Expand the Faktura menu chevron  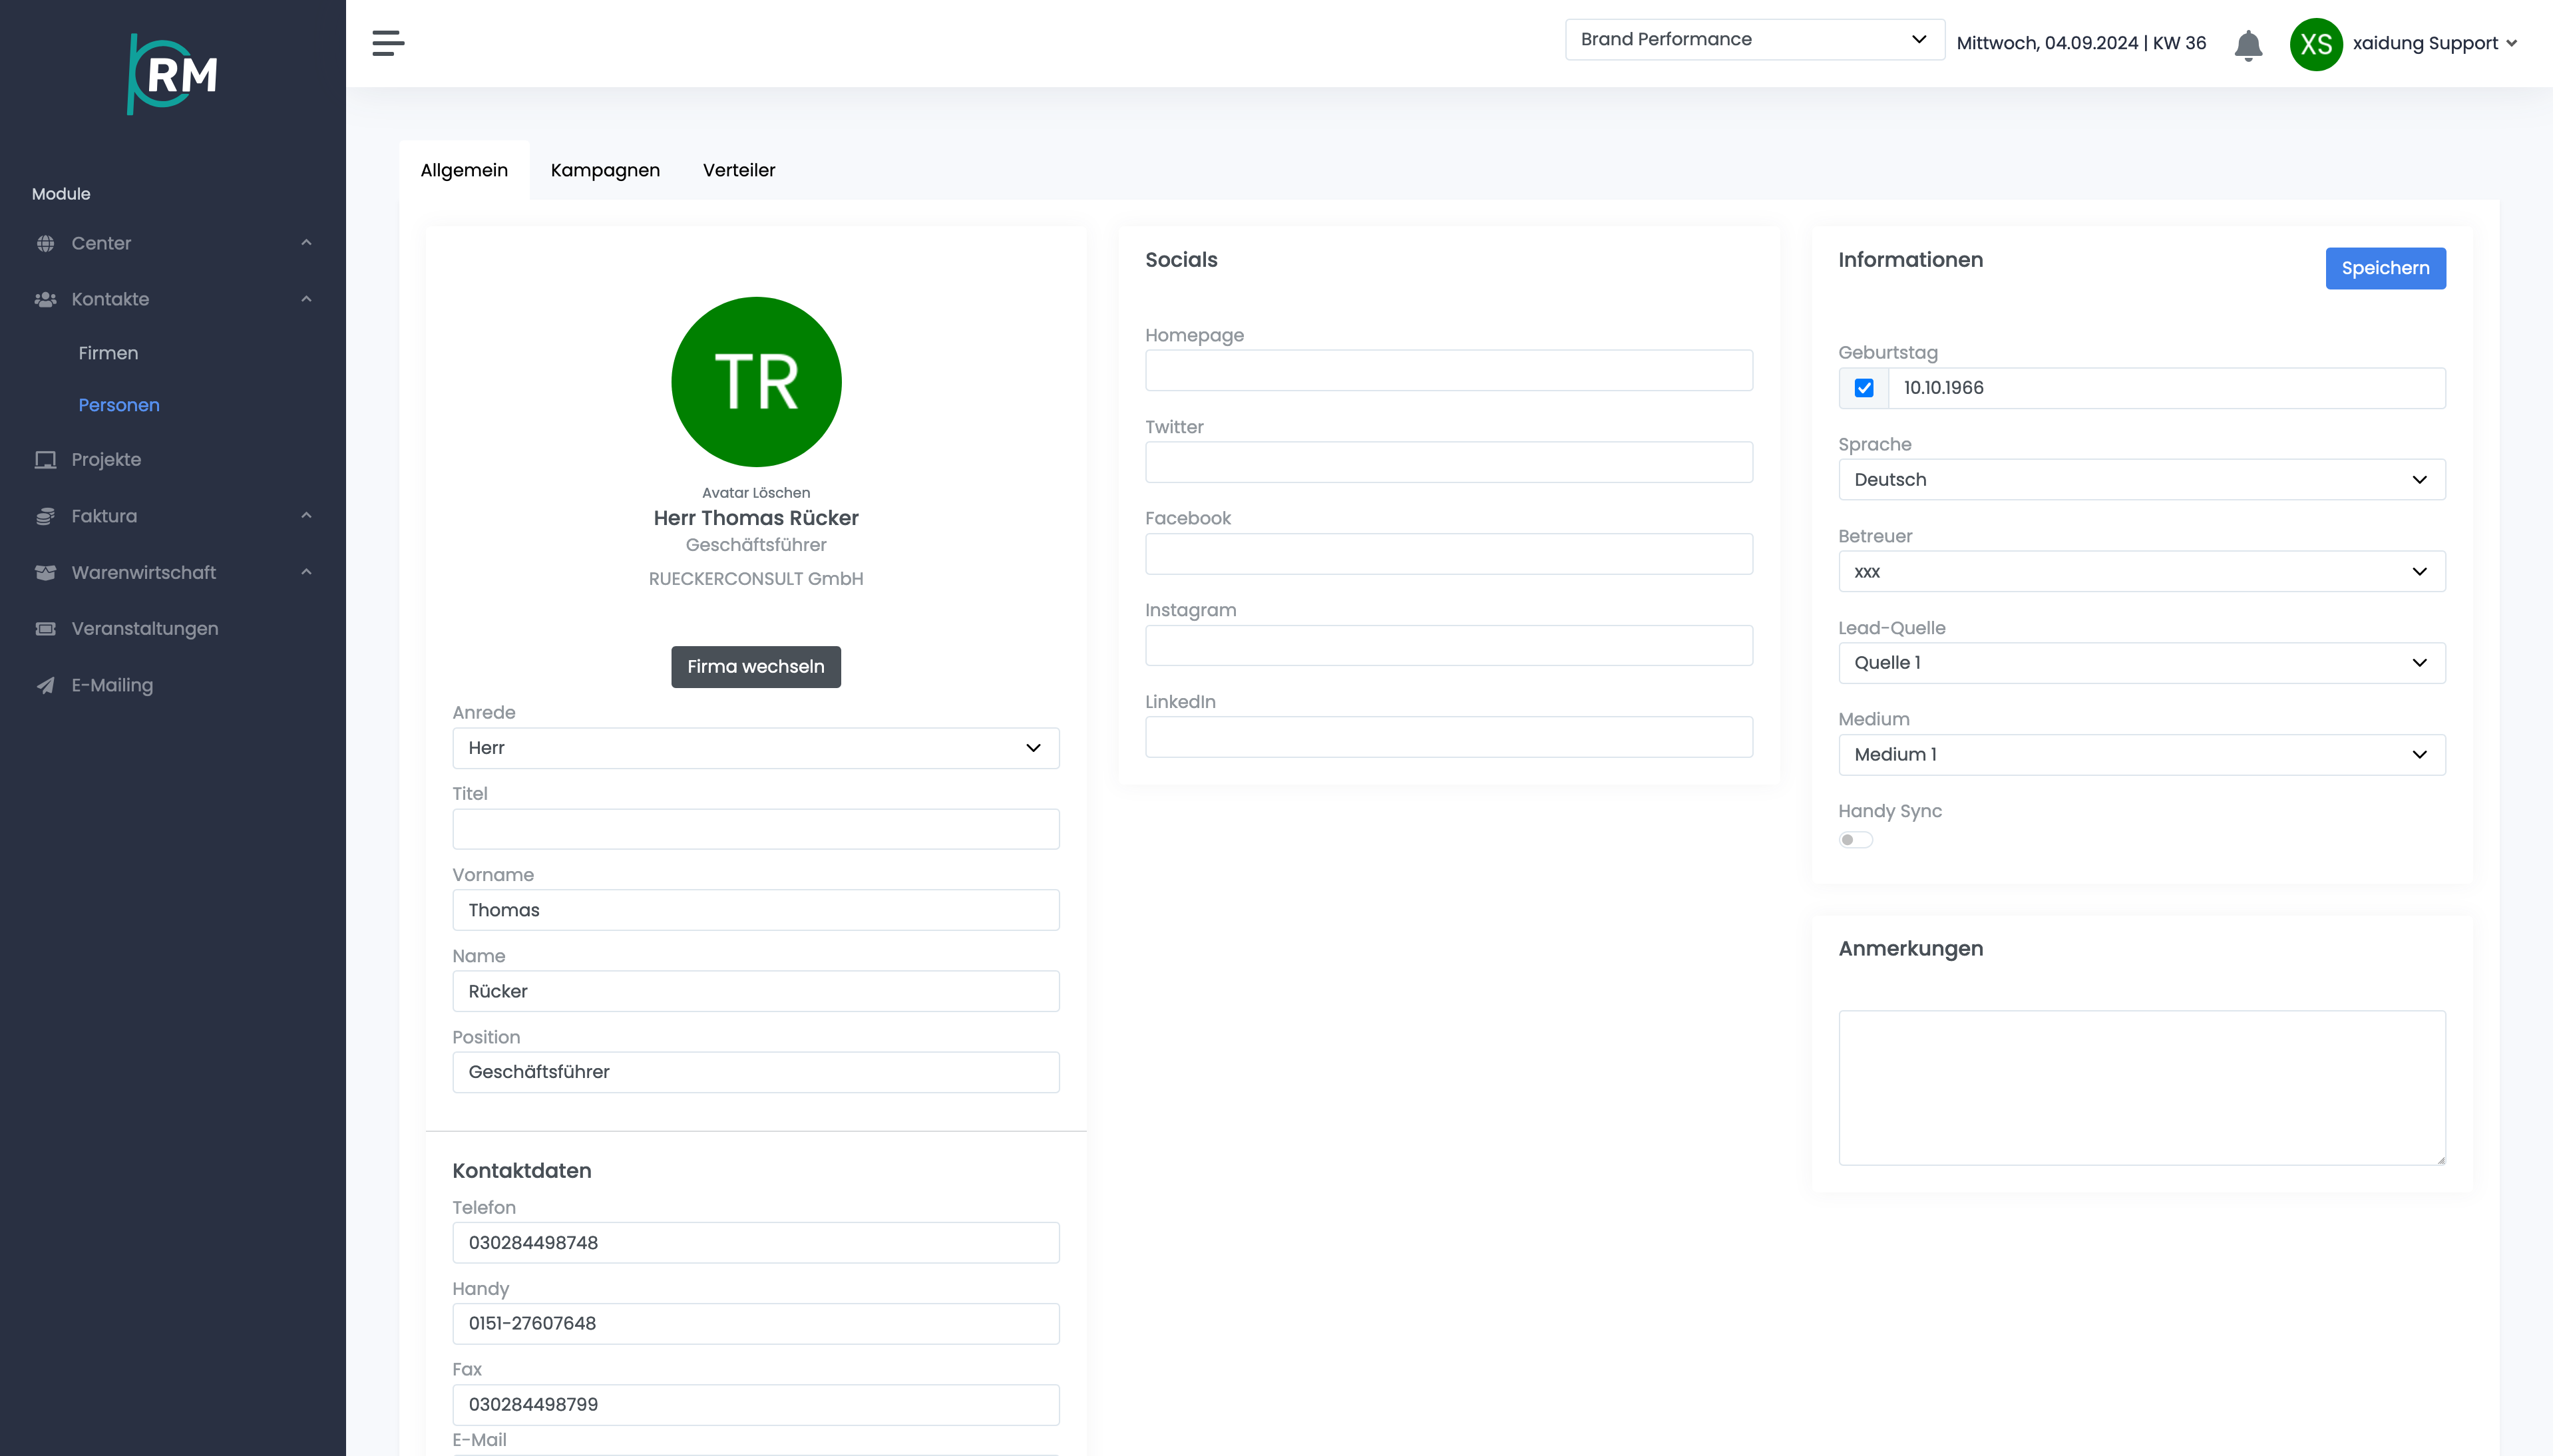point(306,516)
